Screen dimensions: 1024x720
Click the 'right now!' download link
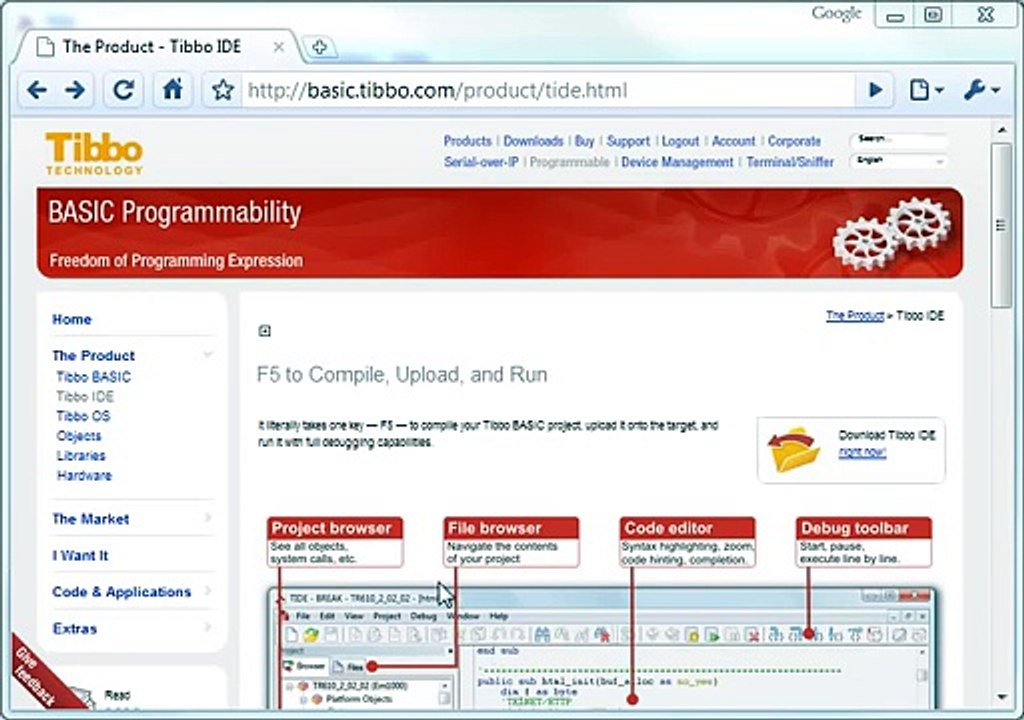coord(862,452)
